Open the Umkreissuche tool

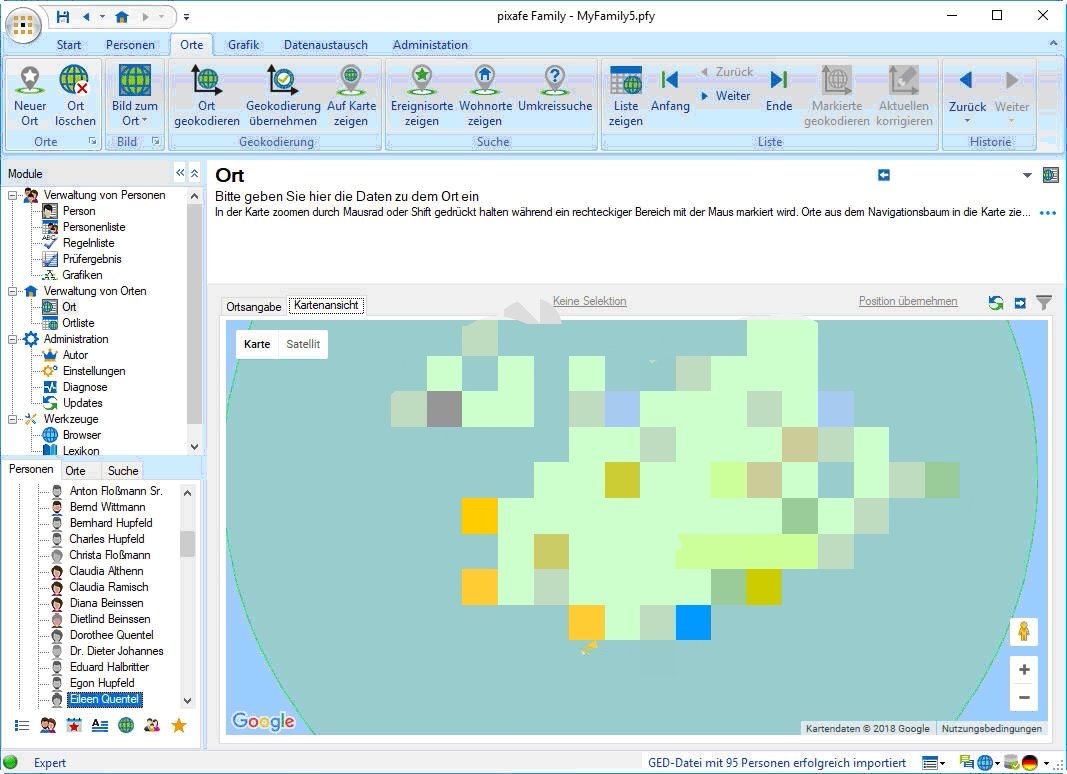coord(555,88)
